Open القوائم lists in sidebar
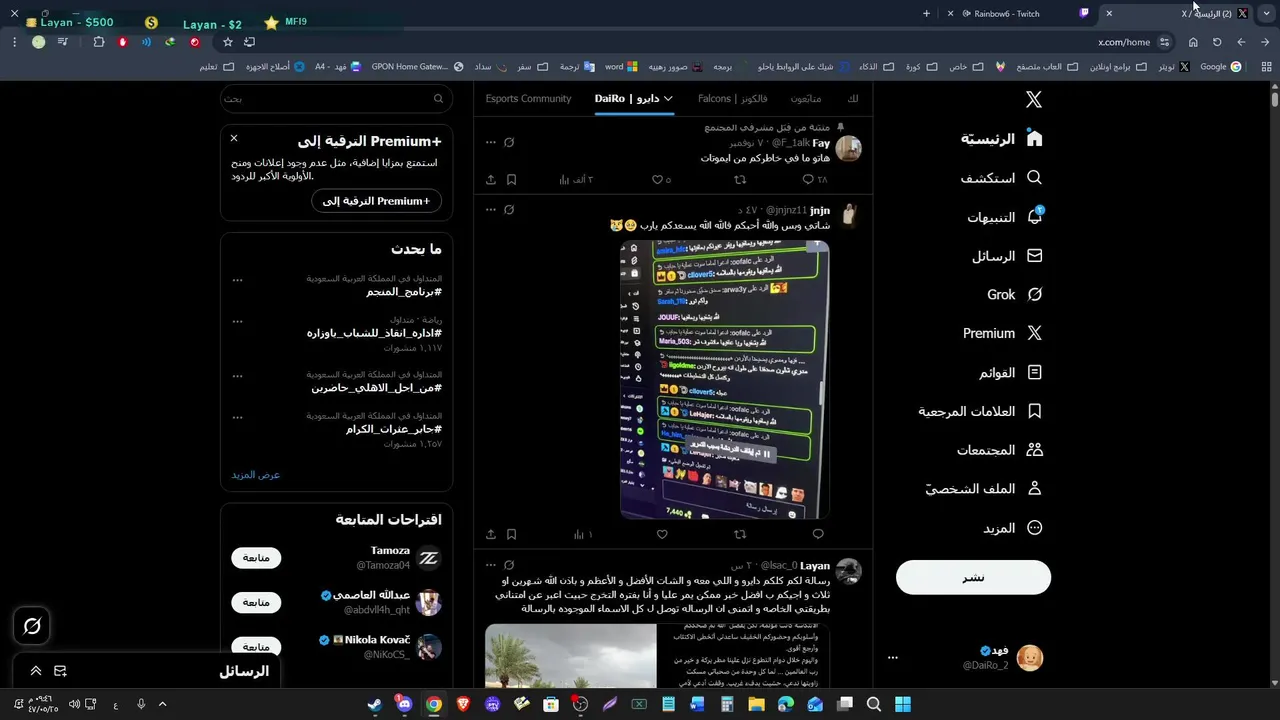Image resolution: width=1280 pixels, height=720 pixels. 1011,372
